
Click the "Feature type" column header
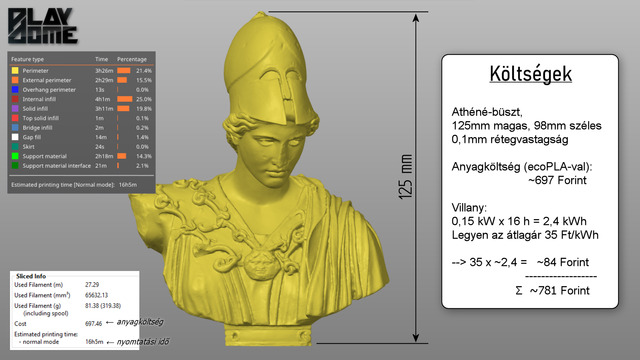27,60
